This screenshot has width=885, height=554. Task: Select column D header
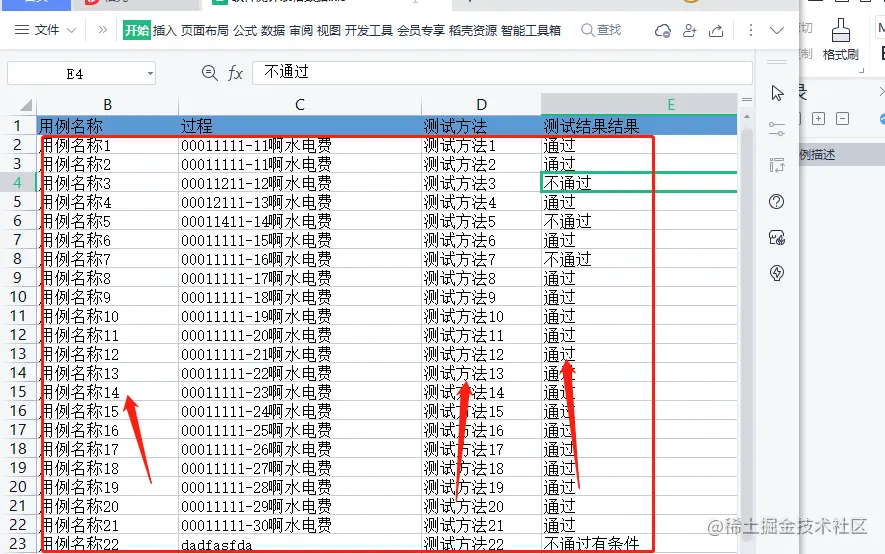481,105
